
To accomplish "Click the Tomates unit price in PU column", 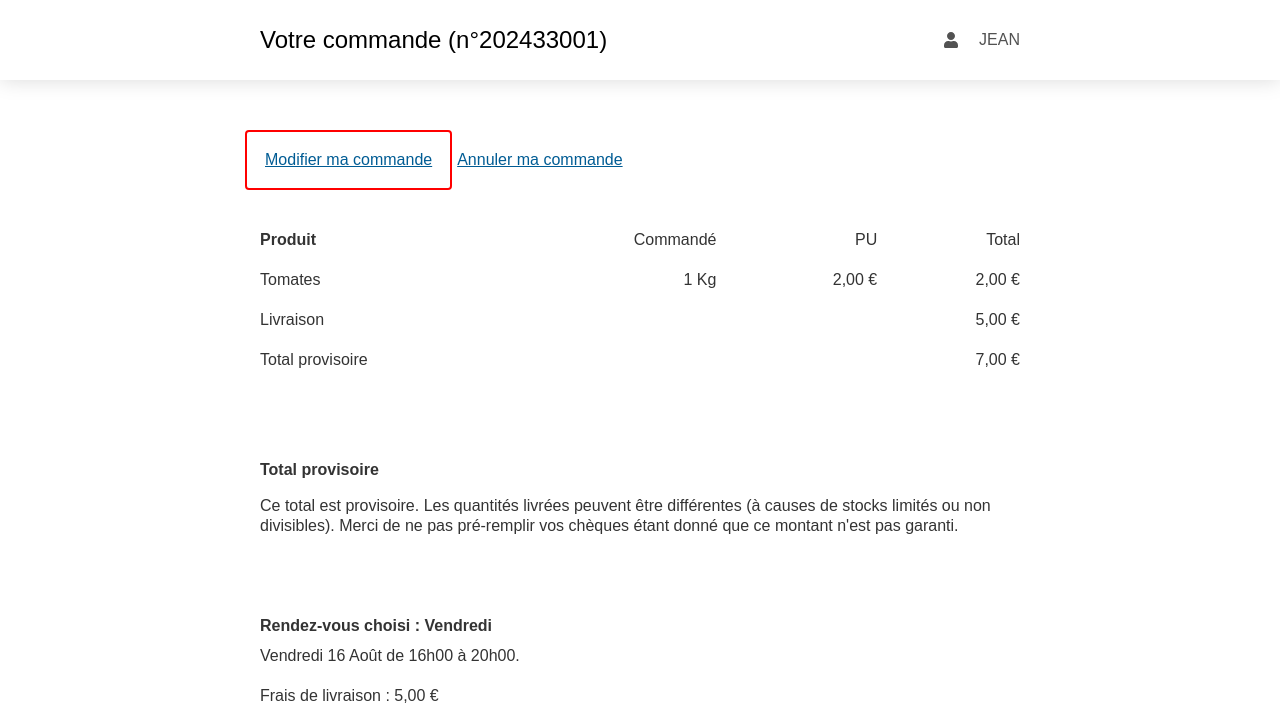I will point(854,280).
